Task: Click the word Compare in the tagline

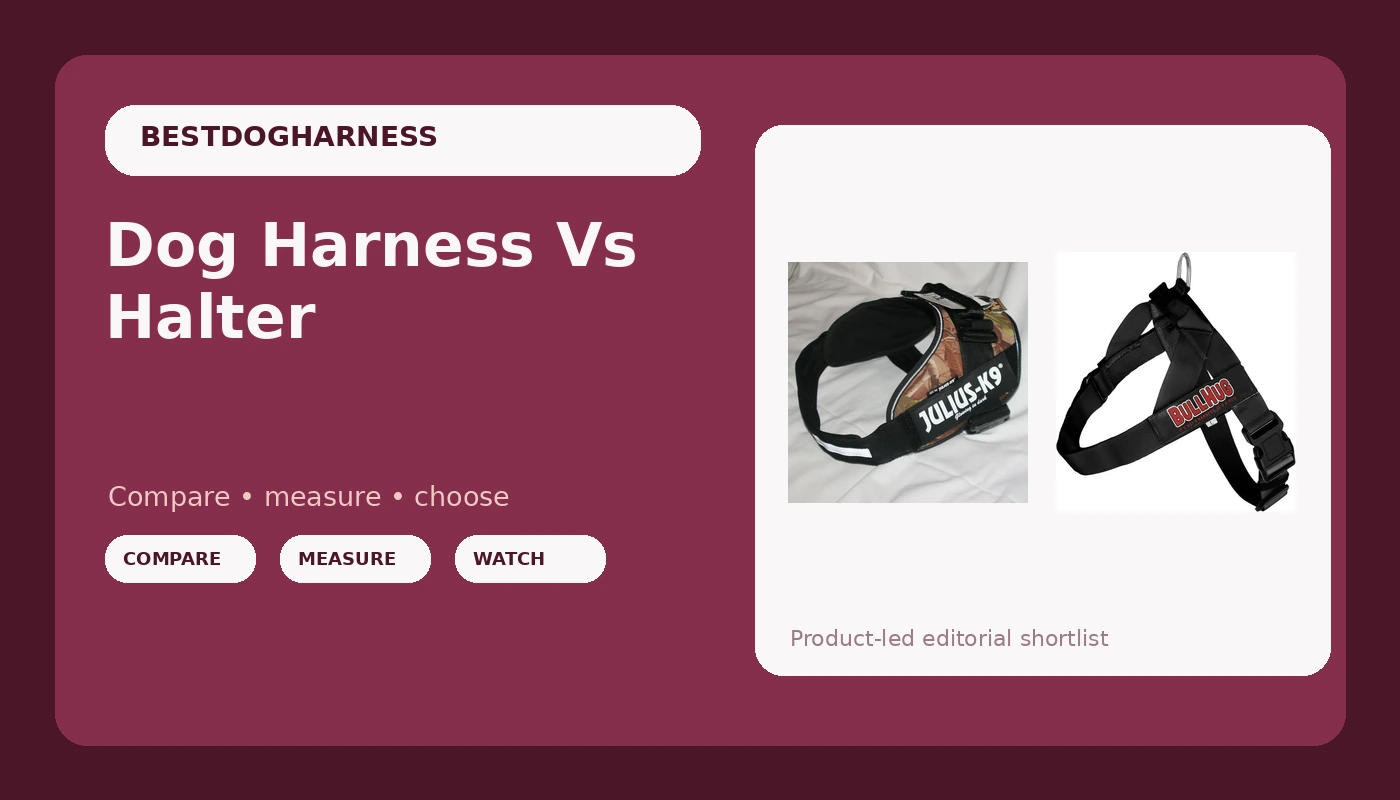Action: (x=169, y=497)
